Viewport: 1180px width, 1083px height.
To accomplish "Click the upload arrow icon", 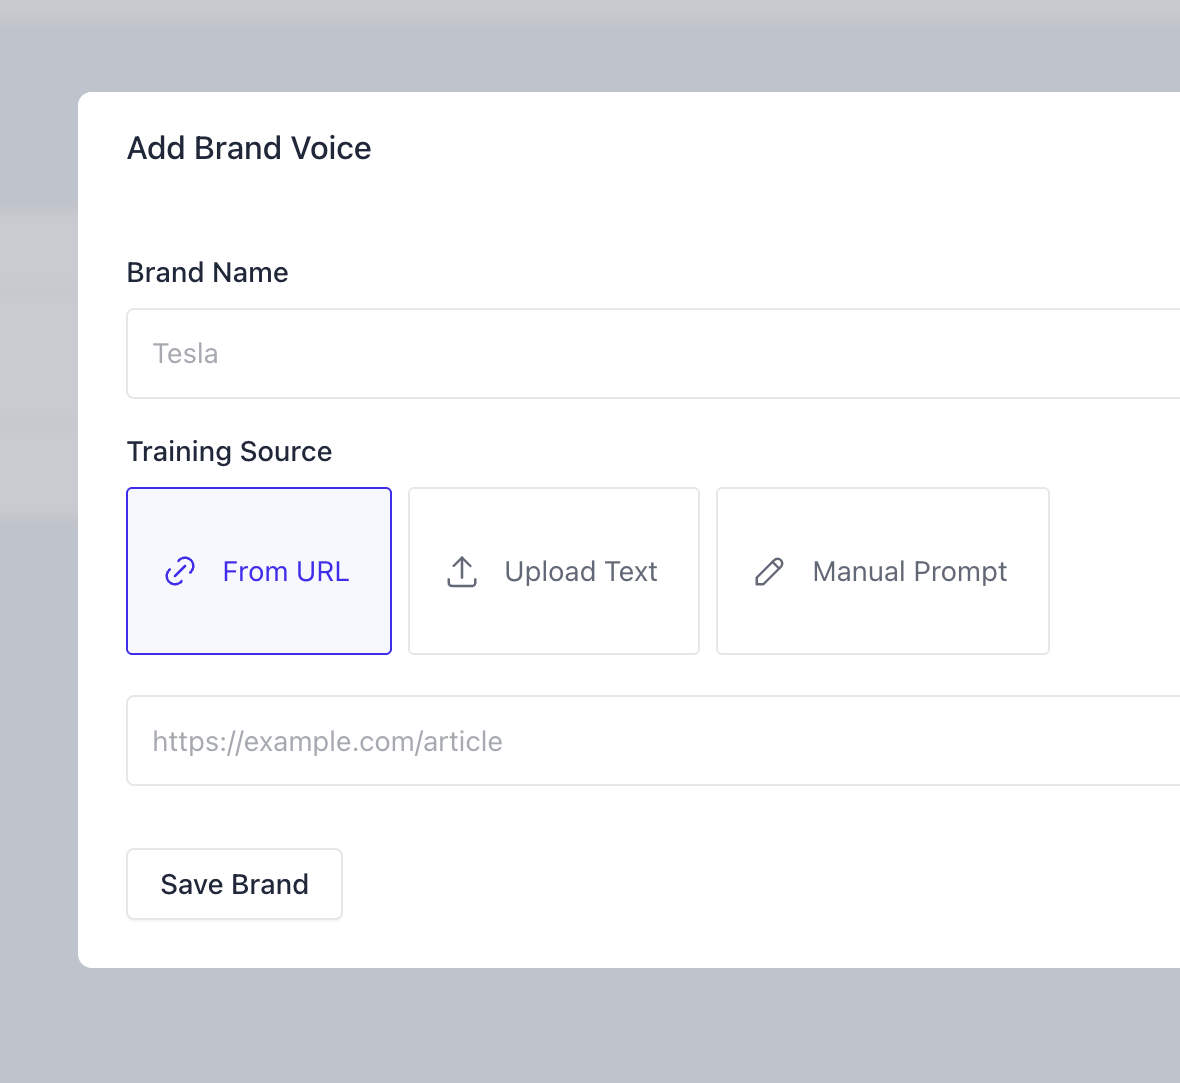I will pyautogui.click(x=462, y=571).
